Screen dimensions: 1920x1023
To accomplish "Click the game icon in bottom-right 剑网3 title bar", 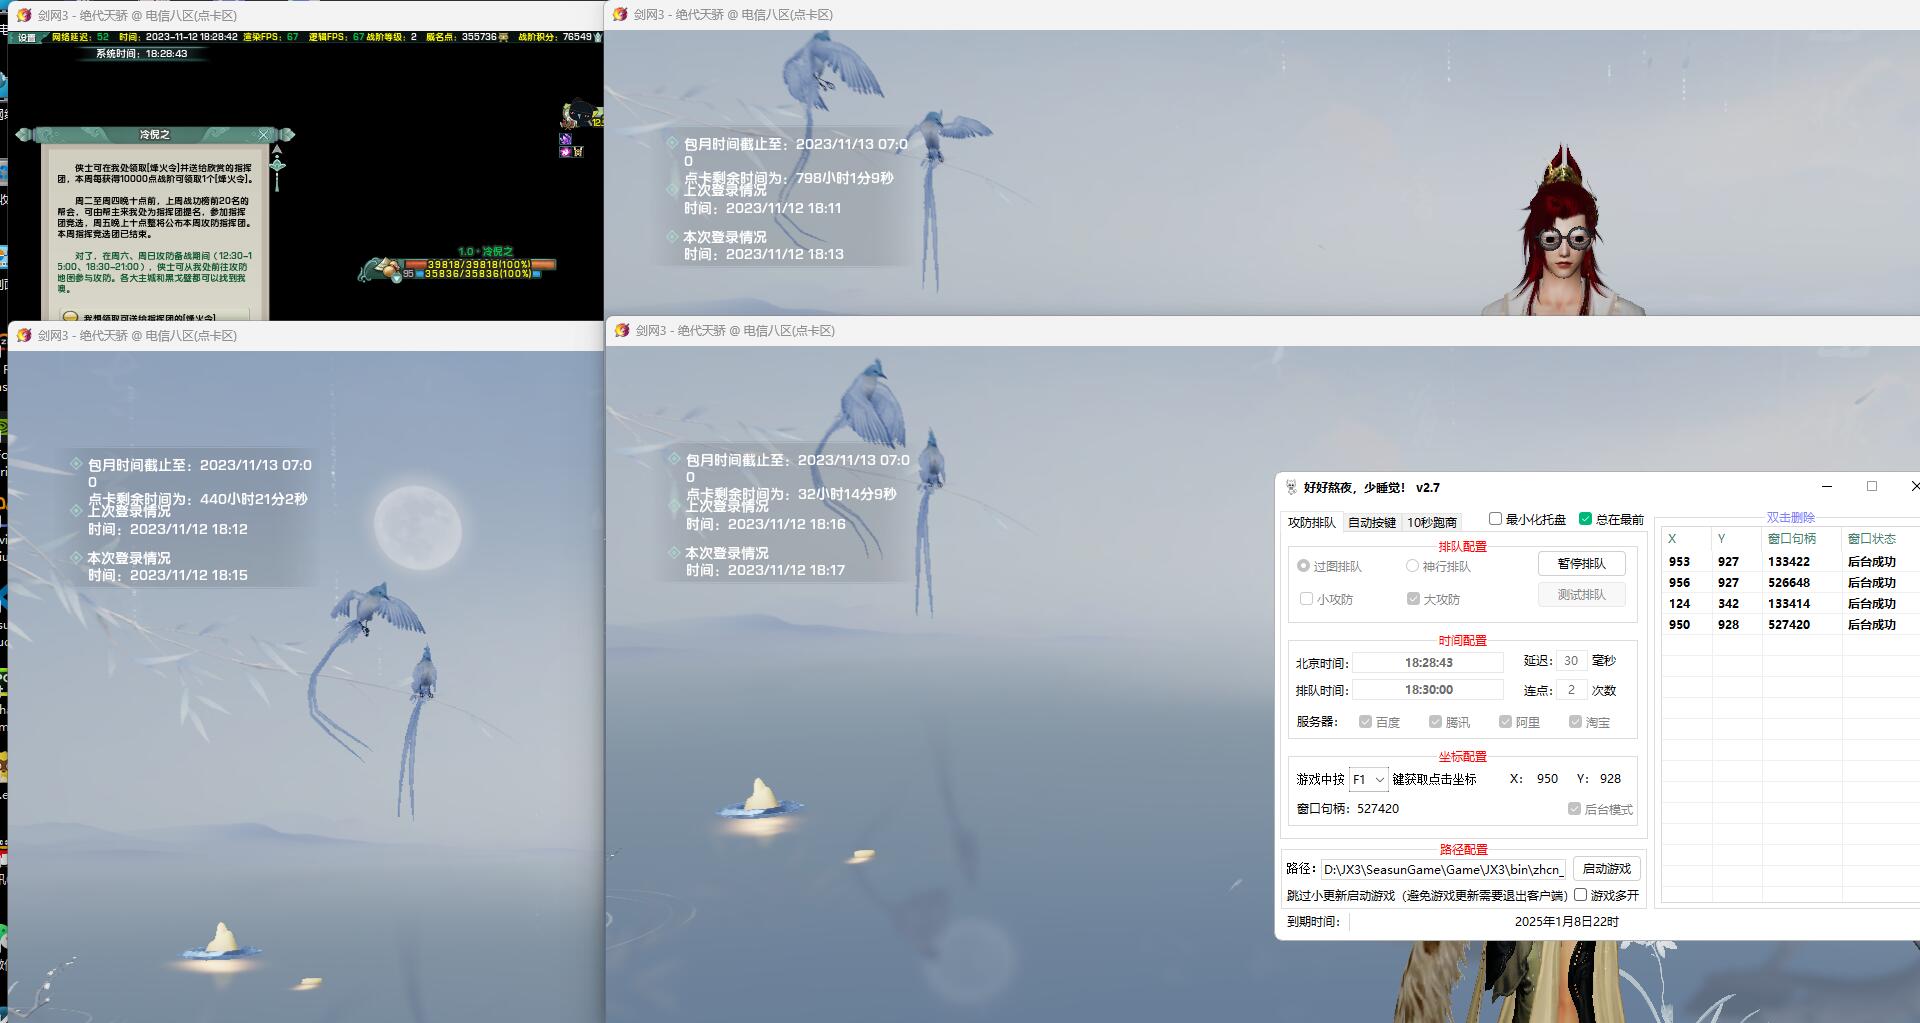I will pos(621,331).
